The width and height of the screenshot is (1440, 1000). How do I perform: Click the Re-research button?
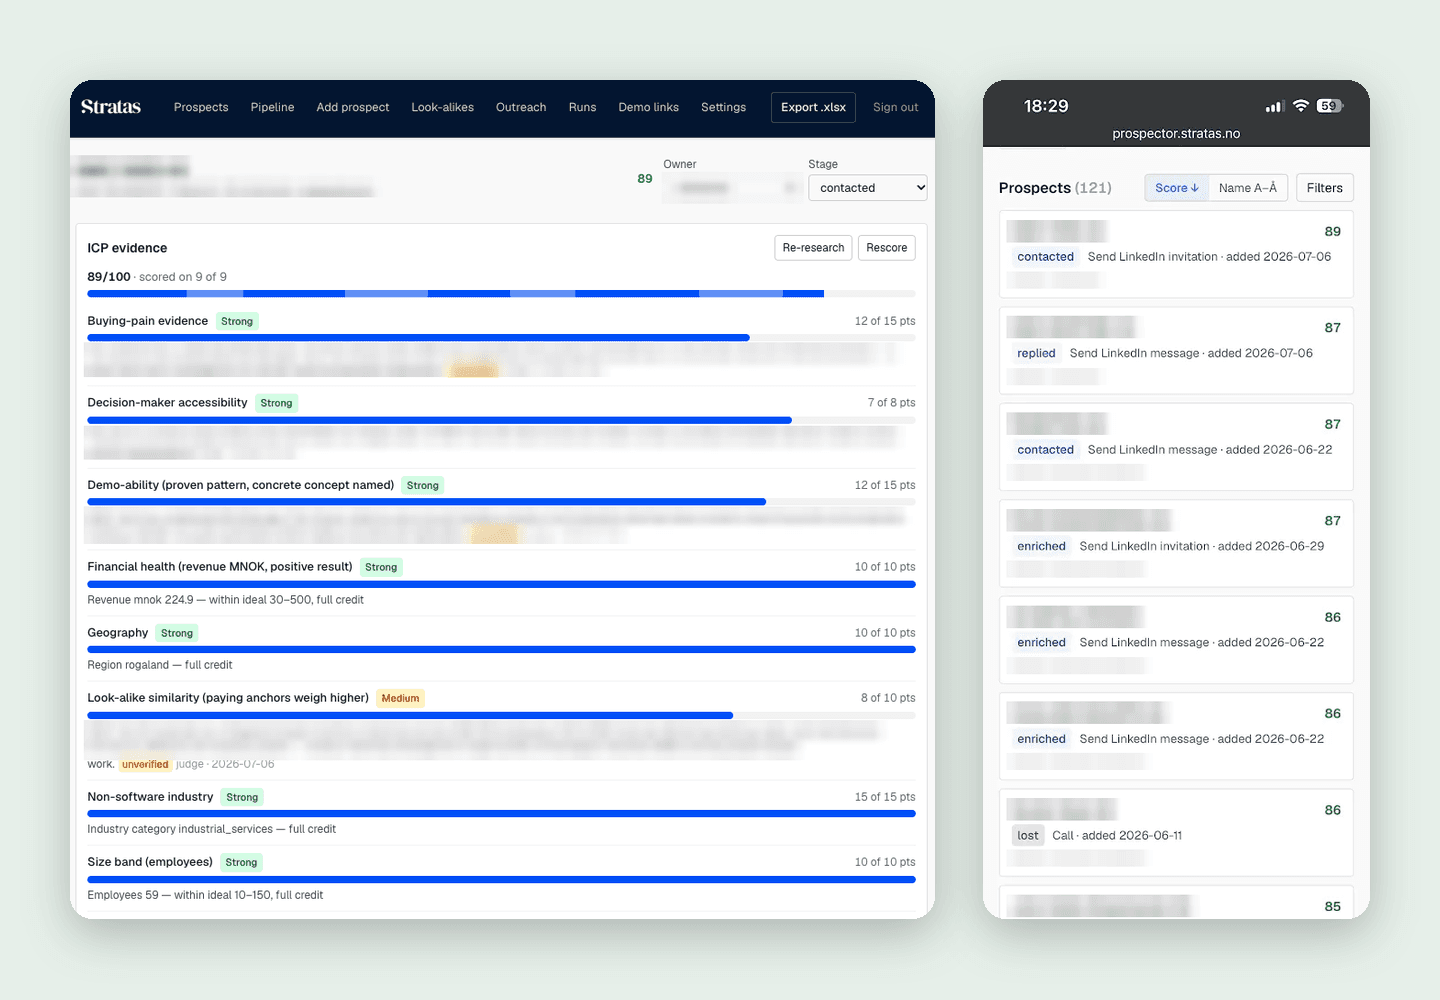[x=813, y=248]
